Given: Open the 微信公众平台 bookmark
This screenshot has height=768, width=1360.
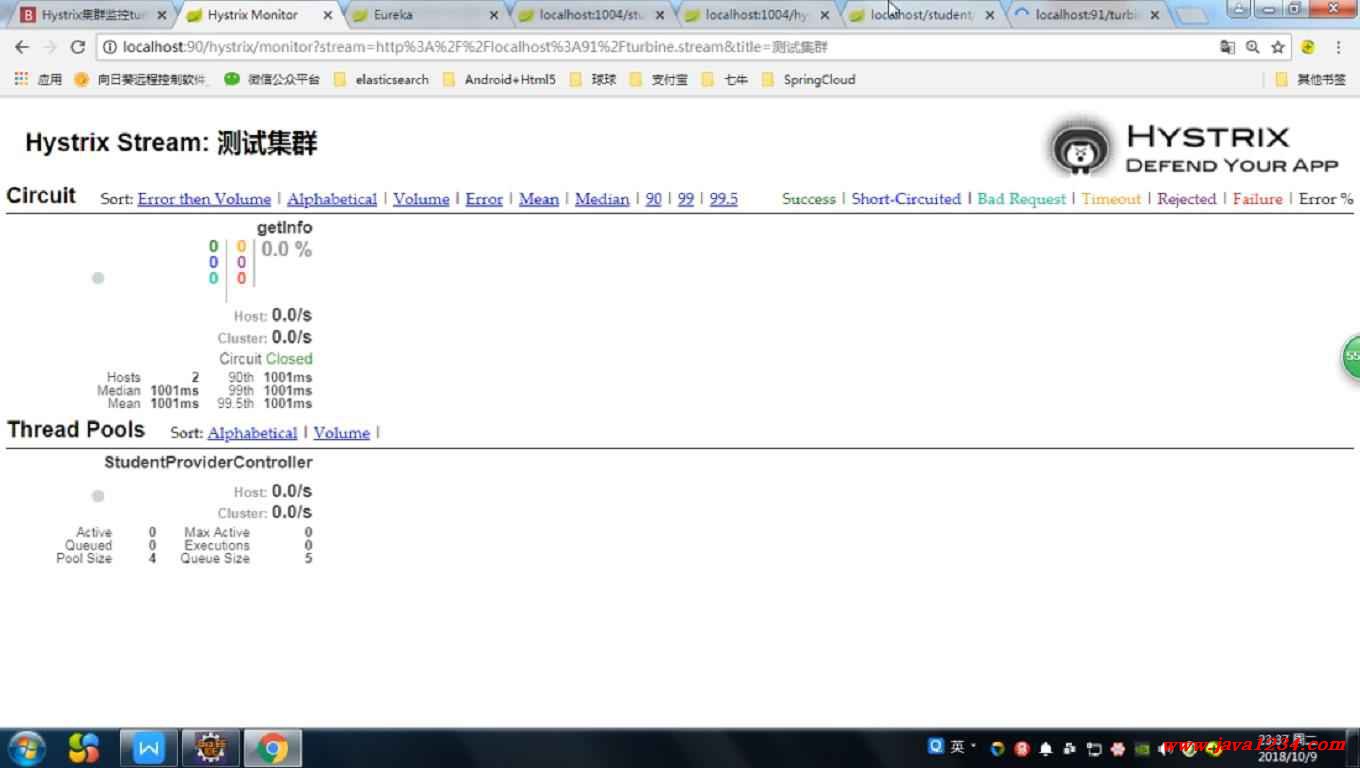Looking at the screenshot, I should [272, 79].
